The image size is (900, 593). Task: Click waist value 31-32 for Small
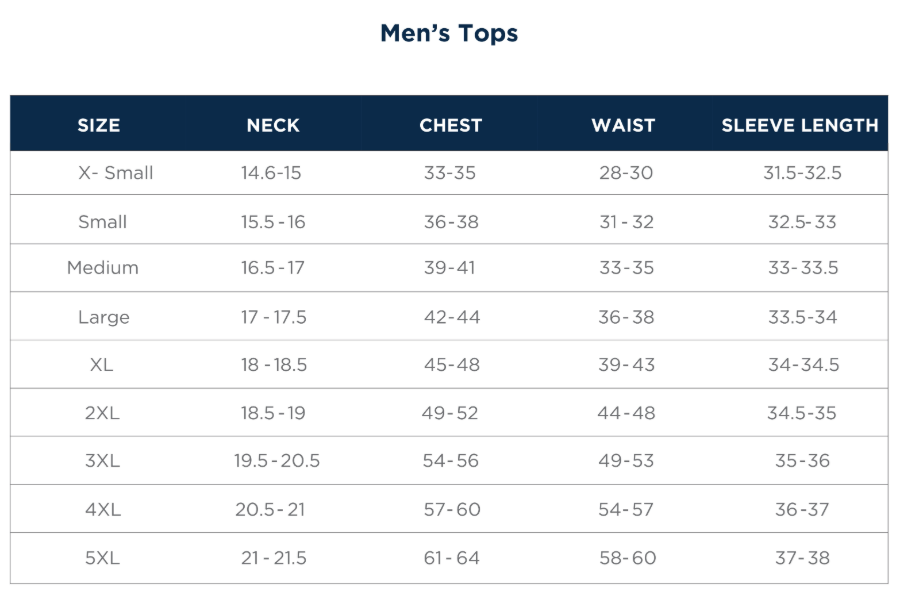coord(626,222)
